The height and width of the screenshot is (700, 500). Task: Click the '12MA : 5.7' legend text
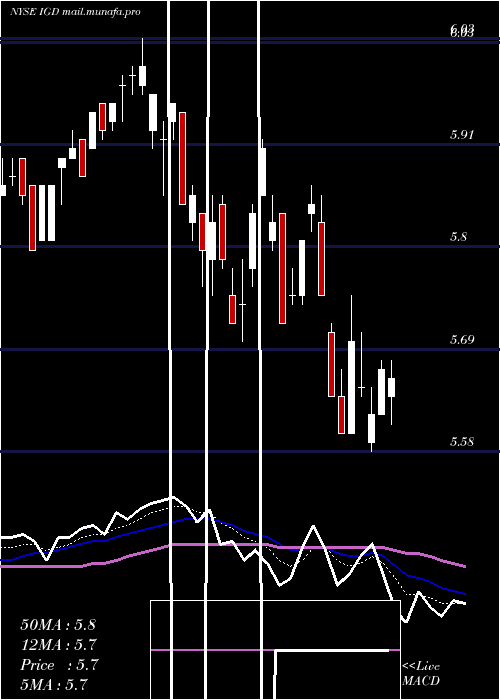pos(58,645)
